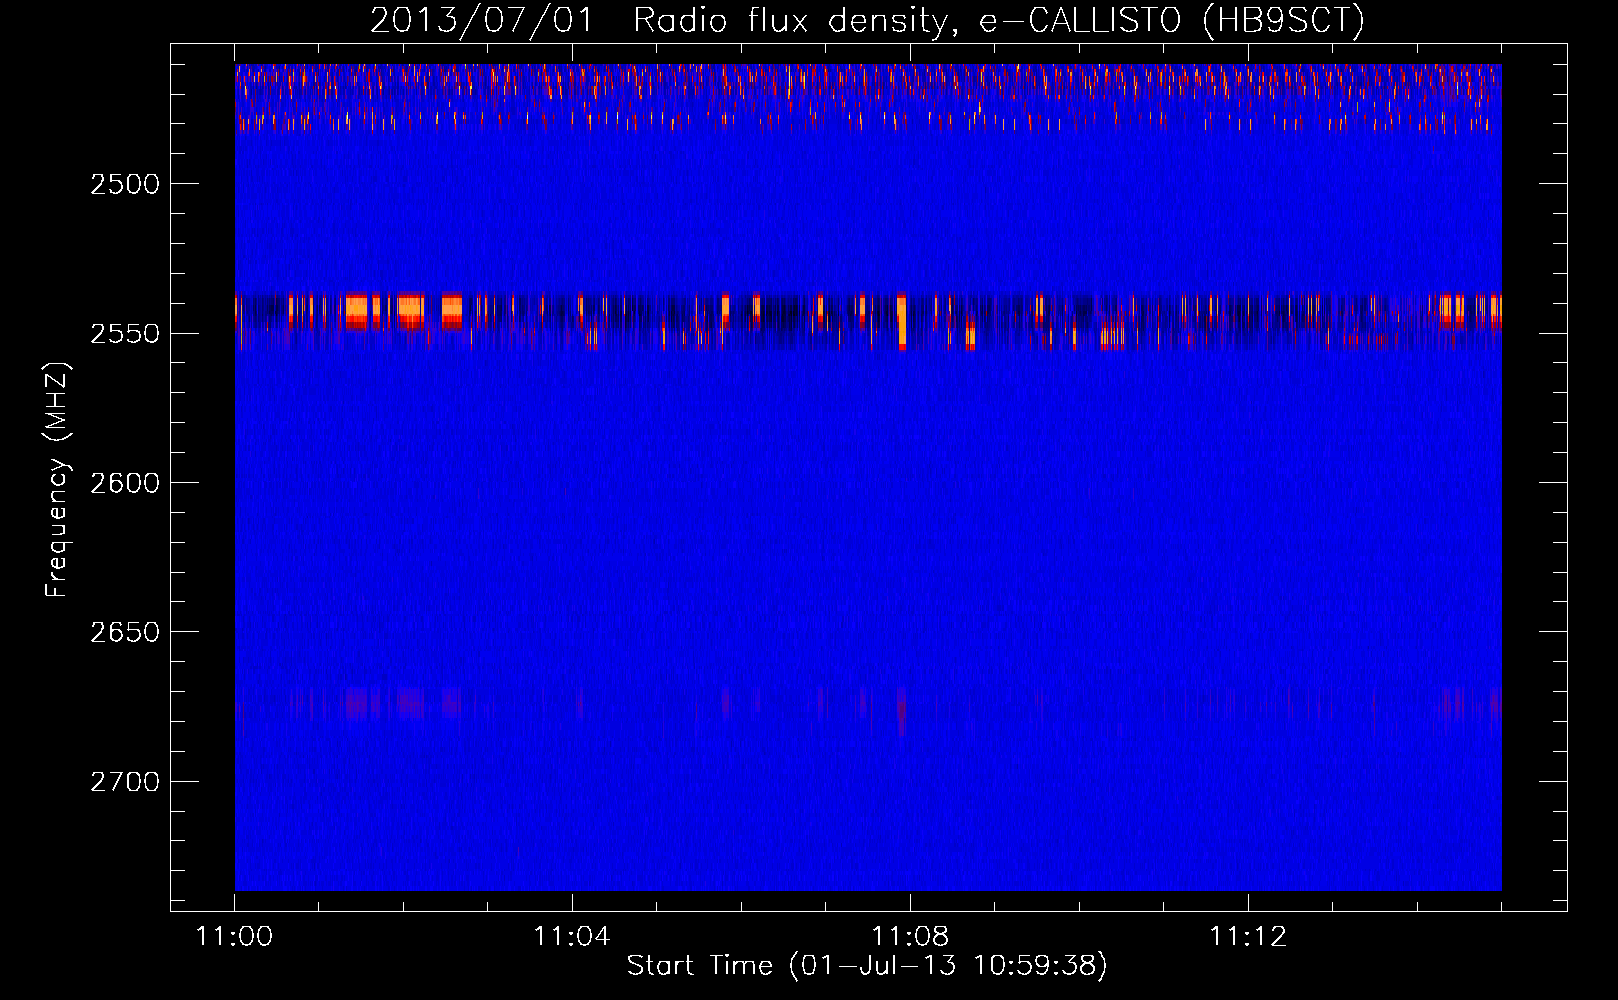Select the 2500 frequency tick label
Viewport: 1618px width, 1000px height.
(125, 184)
